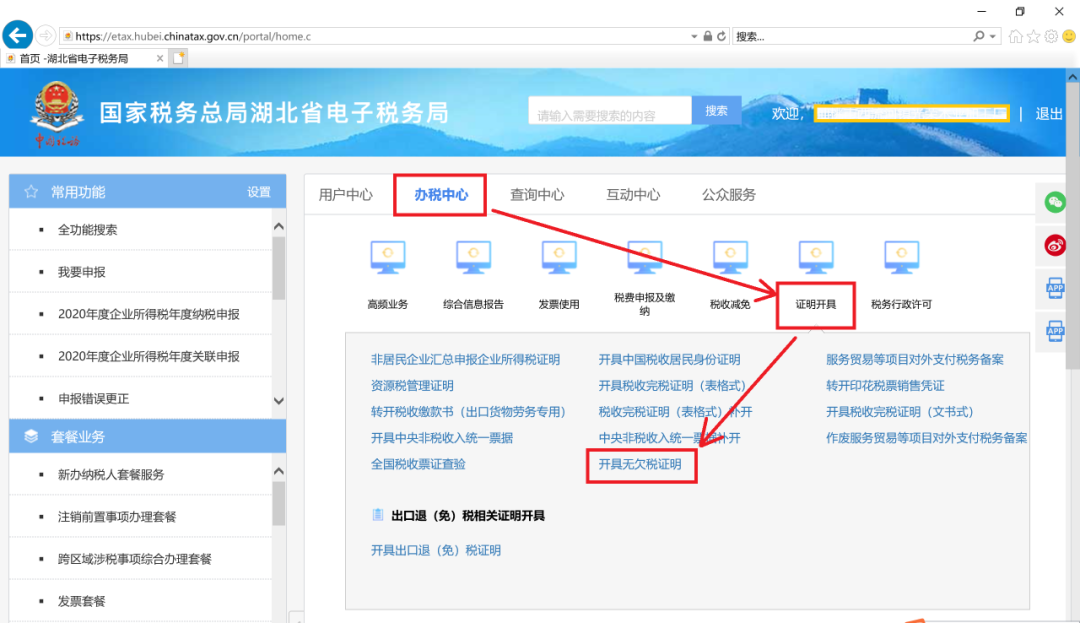Select 全功能搜索 in 常用功能 list

[87, 230]
